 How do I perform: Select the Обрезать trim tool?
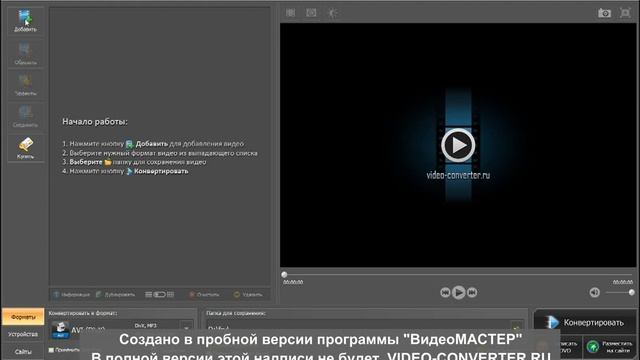point(25,53)
